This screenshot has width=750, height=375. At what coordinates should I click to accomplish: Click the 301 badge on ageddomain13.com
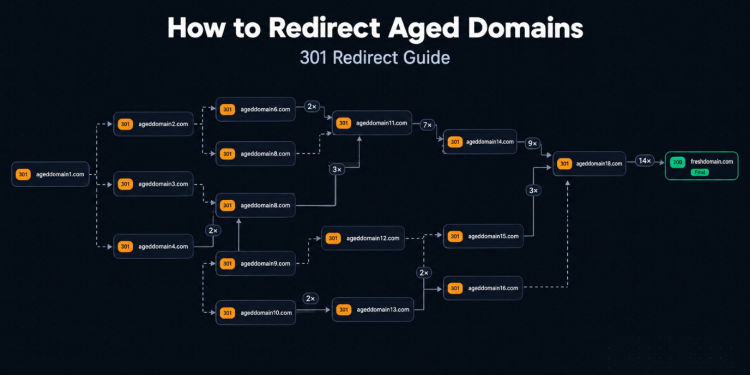point(344,310)
